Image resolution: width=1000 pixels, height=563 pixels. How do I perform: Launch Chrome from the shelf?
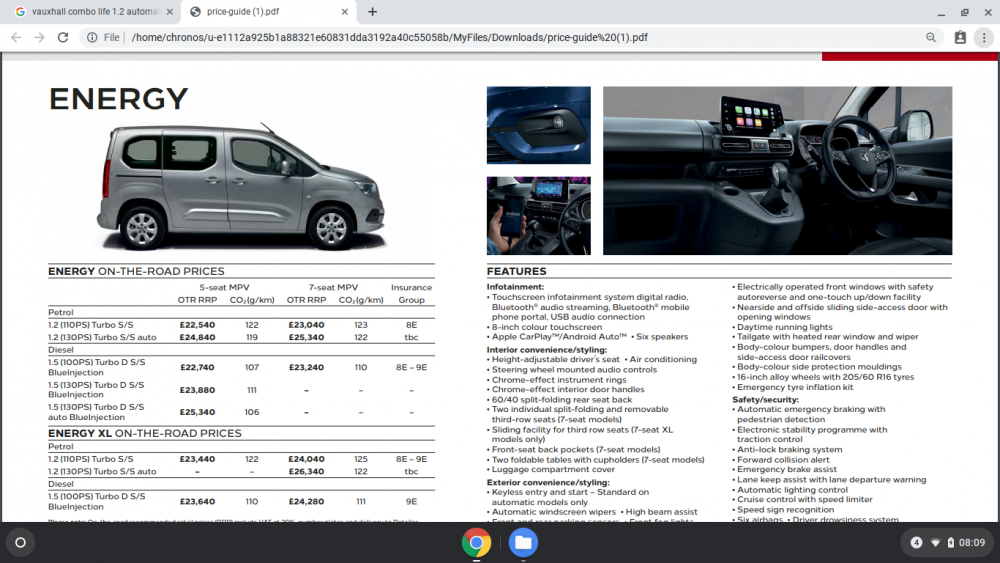pyautogui.click(x=476, y=543)
